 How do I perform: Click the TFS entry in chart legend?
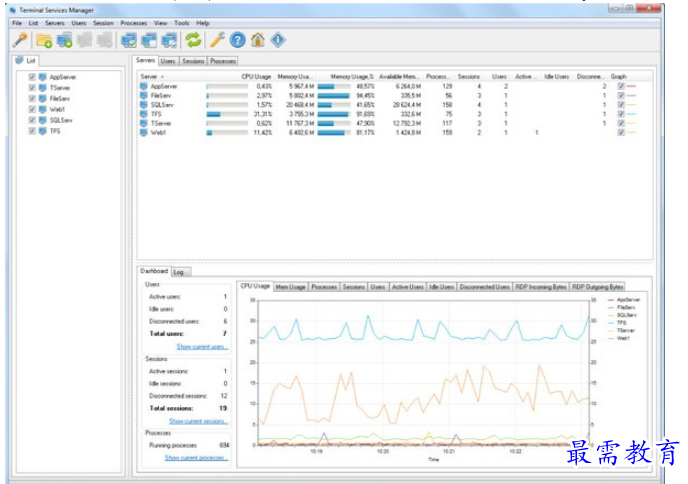point(621,323)
